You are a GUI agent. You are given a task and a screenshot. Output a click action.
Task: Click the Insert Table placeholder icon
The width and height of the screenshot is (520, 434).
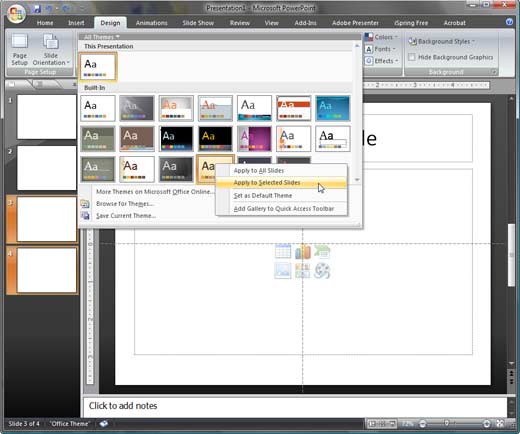coord(283,251)
